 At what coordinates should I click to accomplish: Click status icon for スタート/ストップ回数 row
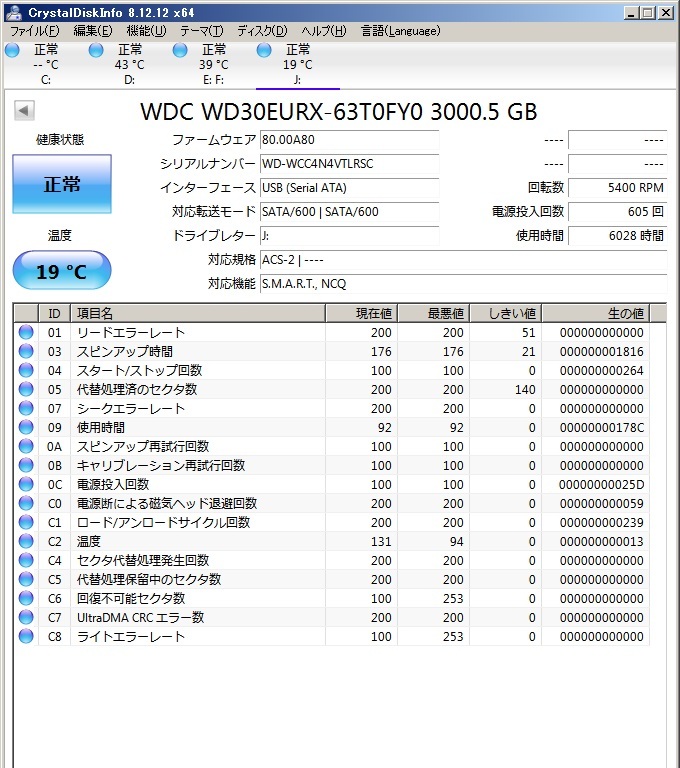tap(26, 370)
